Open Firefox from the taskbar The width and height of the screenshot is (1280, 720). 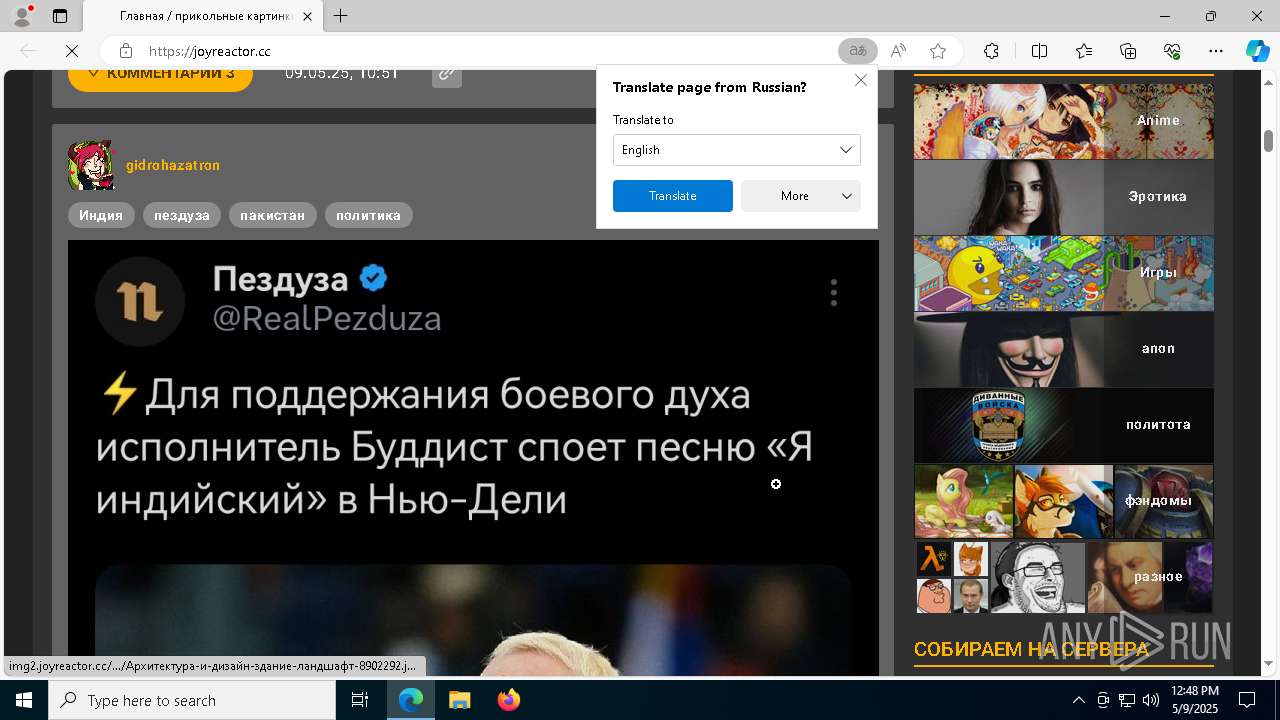click(508, 700)
